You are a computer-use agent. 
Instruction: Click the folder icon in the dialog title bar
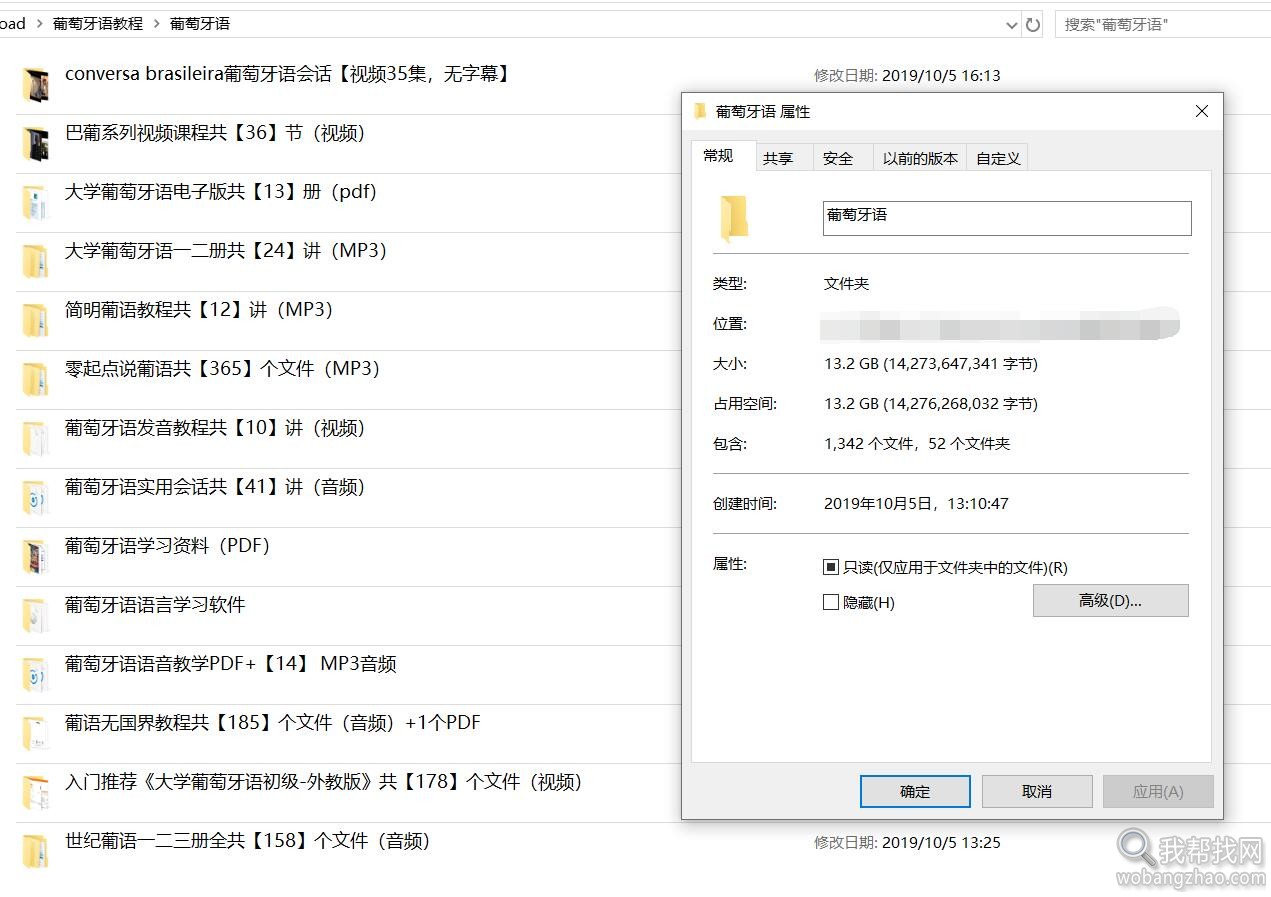click(698, 112)
